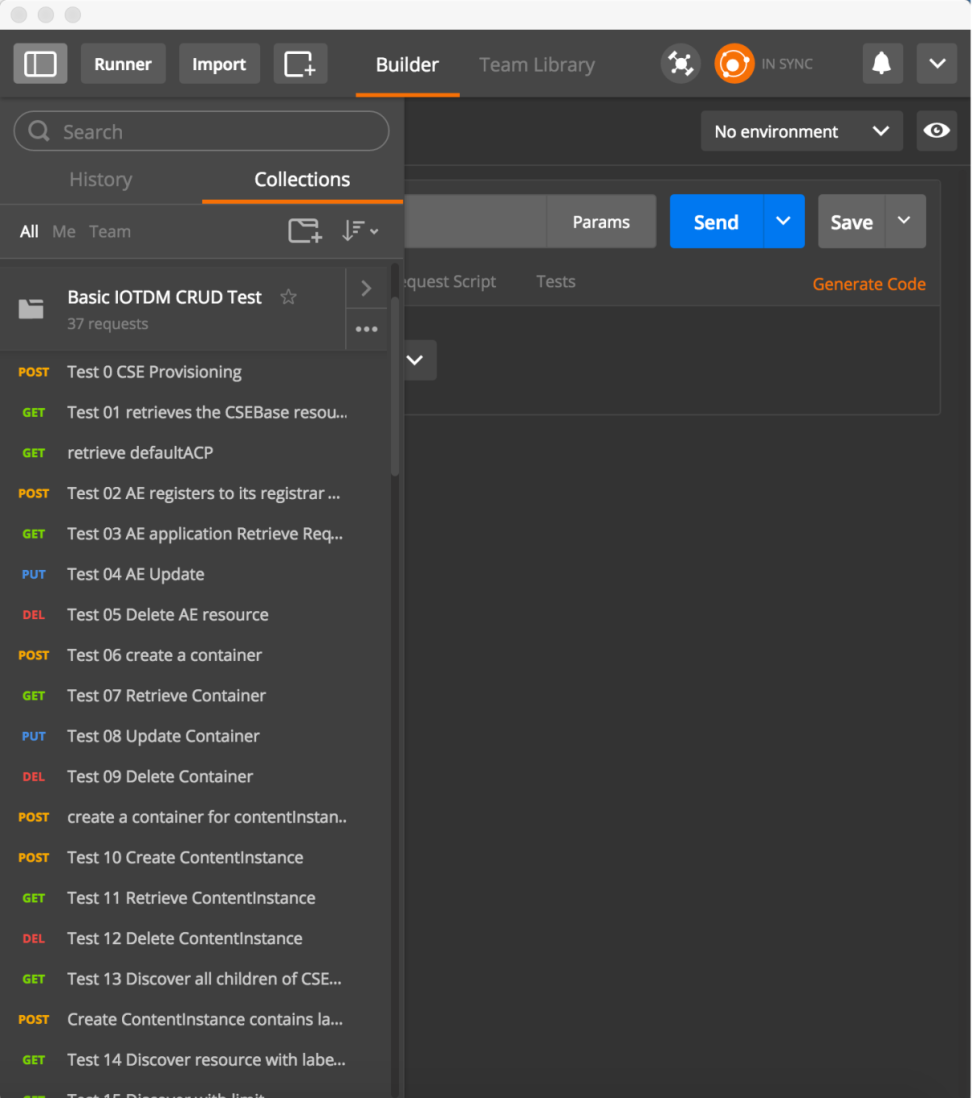Click the Runner button
The width and height of the screenshot is (972, 1098).
tap(123, 64)
